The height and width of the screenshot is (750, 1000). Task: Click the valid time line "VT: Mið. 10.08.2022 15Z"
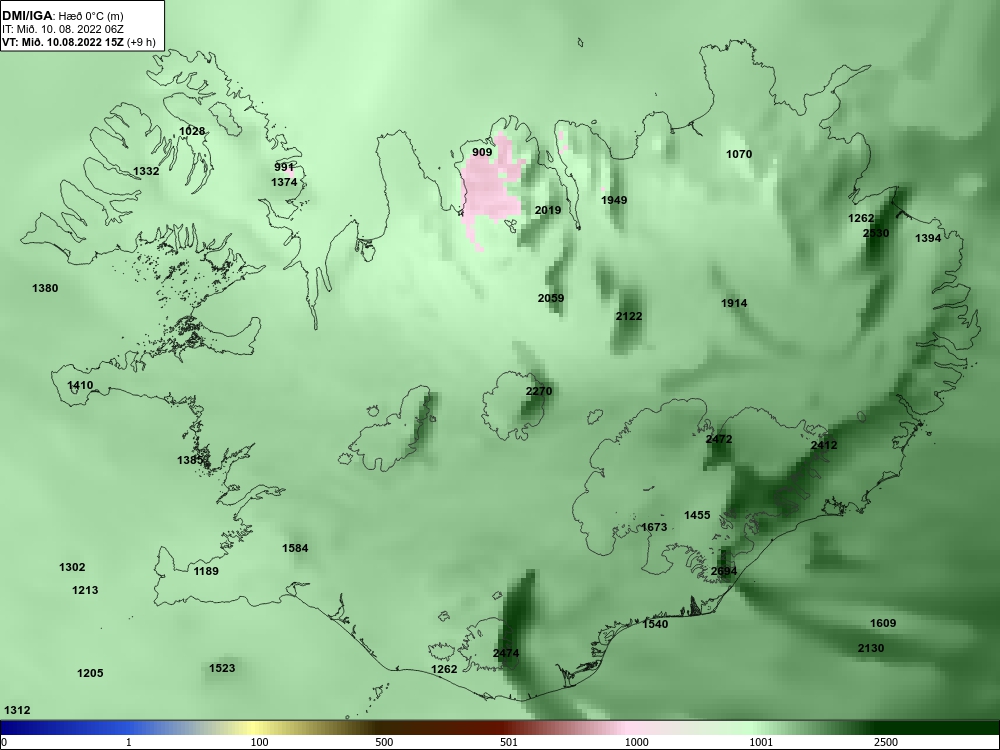(64, 42)
